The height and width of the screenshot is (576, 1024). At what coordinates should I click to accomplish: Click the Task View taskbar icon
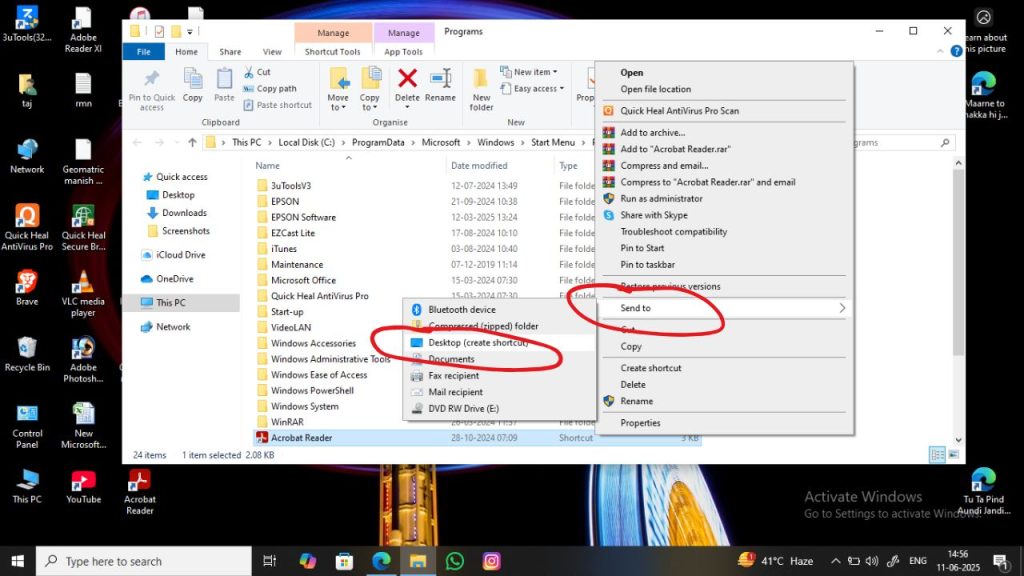click(x=269, y=561)
